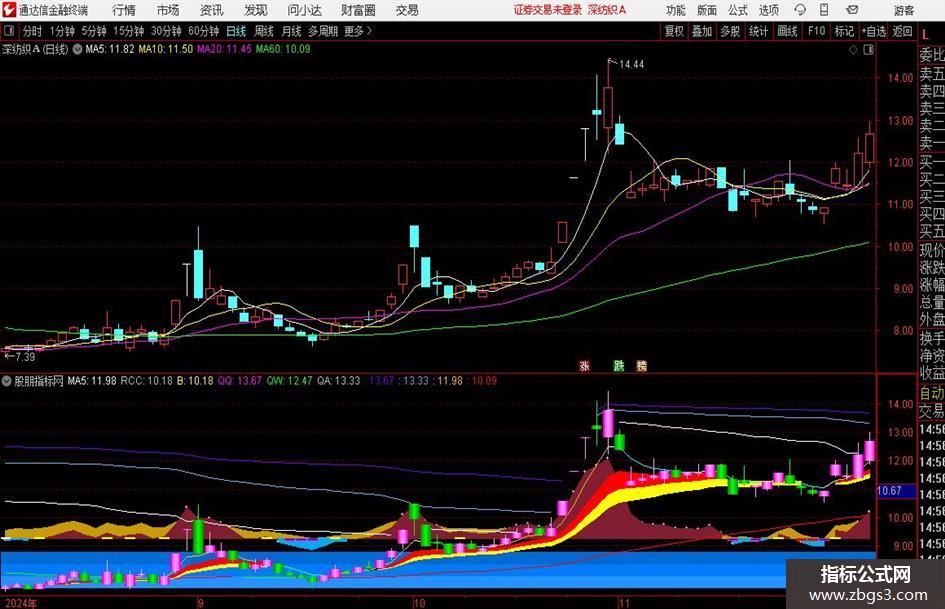The image size is (945, 609).
Task: Switch to the 月线 period tab
Action: coord(291,31)
